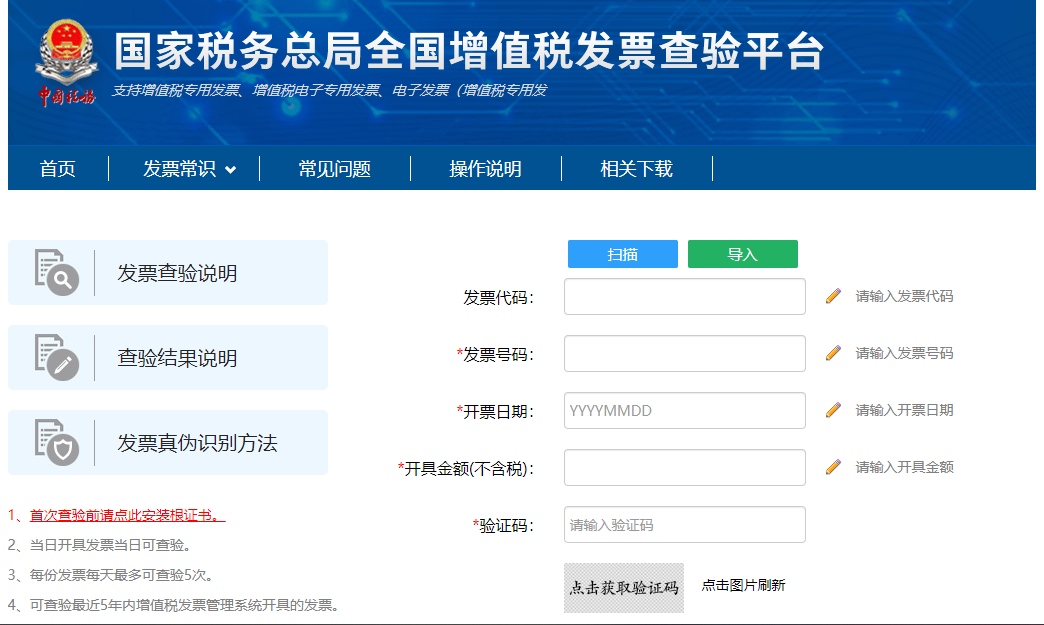This screenshot has width=1044, height=625.
Task: Go to 首页 in navigation bar
Action: point(57,168)
